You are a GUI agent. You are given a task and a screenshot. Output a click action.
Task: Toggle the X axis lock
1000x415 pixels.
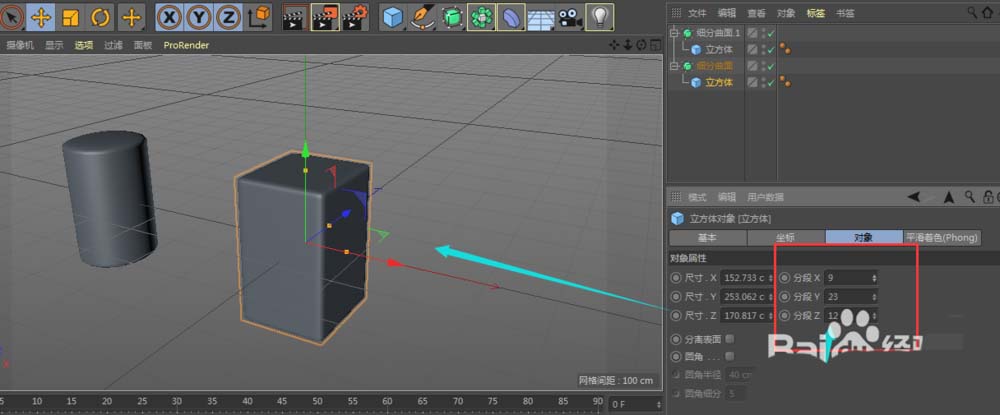click(x=171, y=17)
